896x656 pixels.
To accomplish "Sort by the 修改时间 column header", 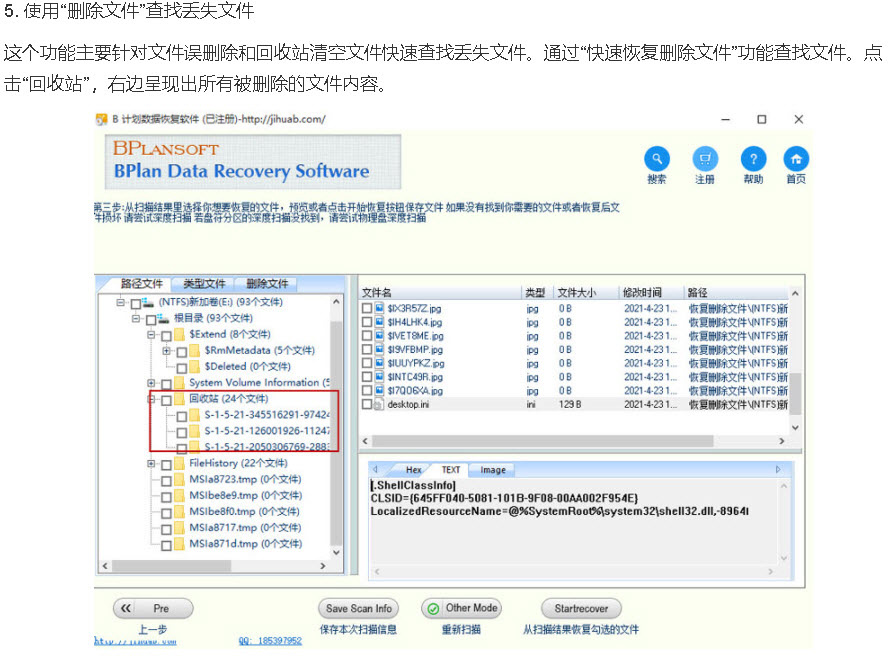I will (x=651, y=293).
